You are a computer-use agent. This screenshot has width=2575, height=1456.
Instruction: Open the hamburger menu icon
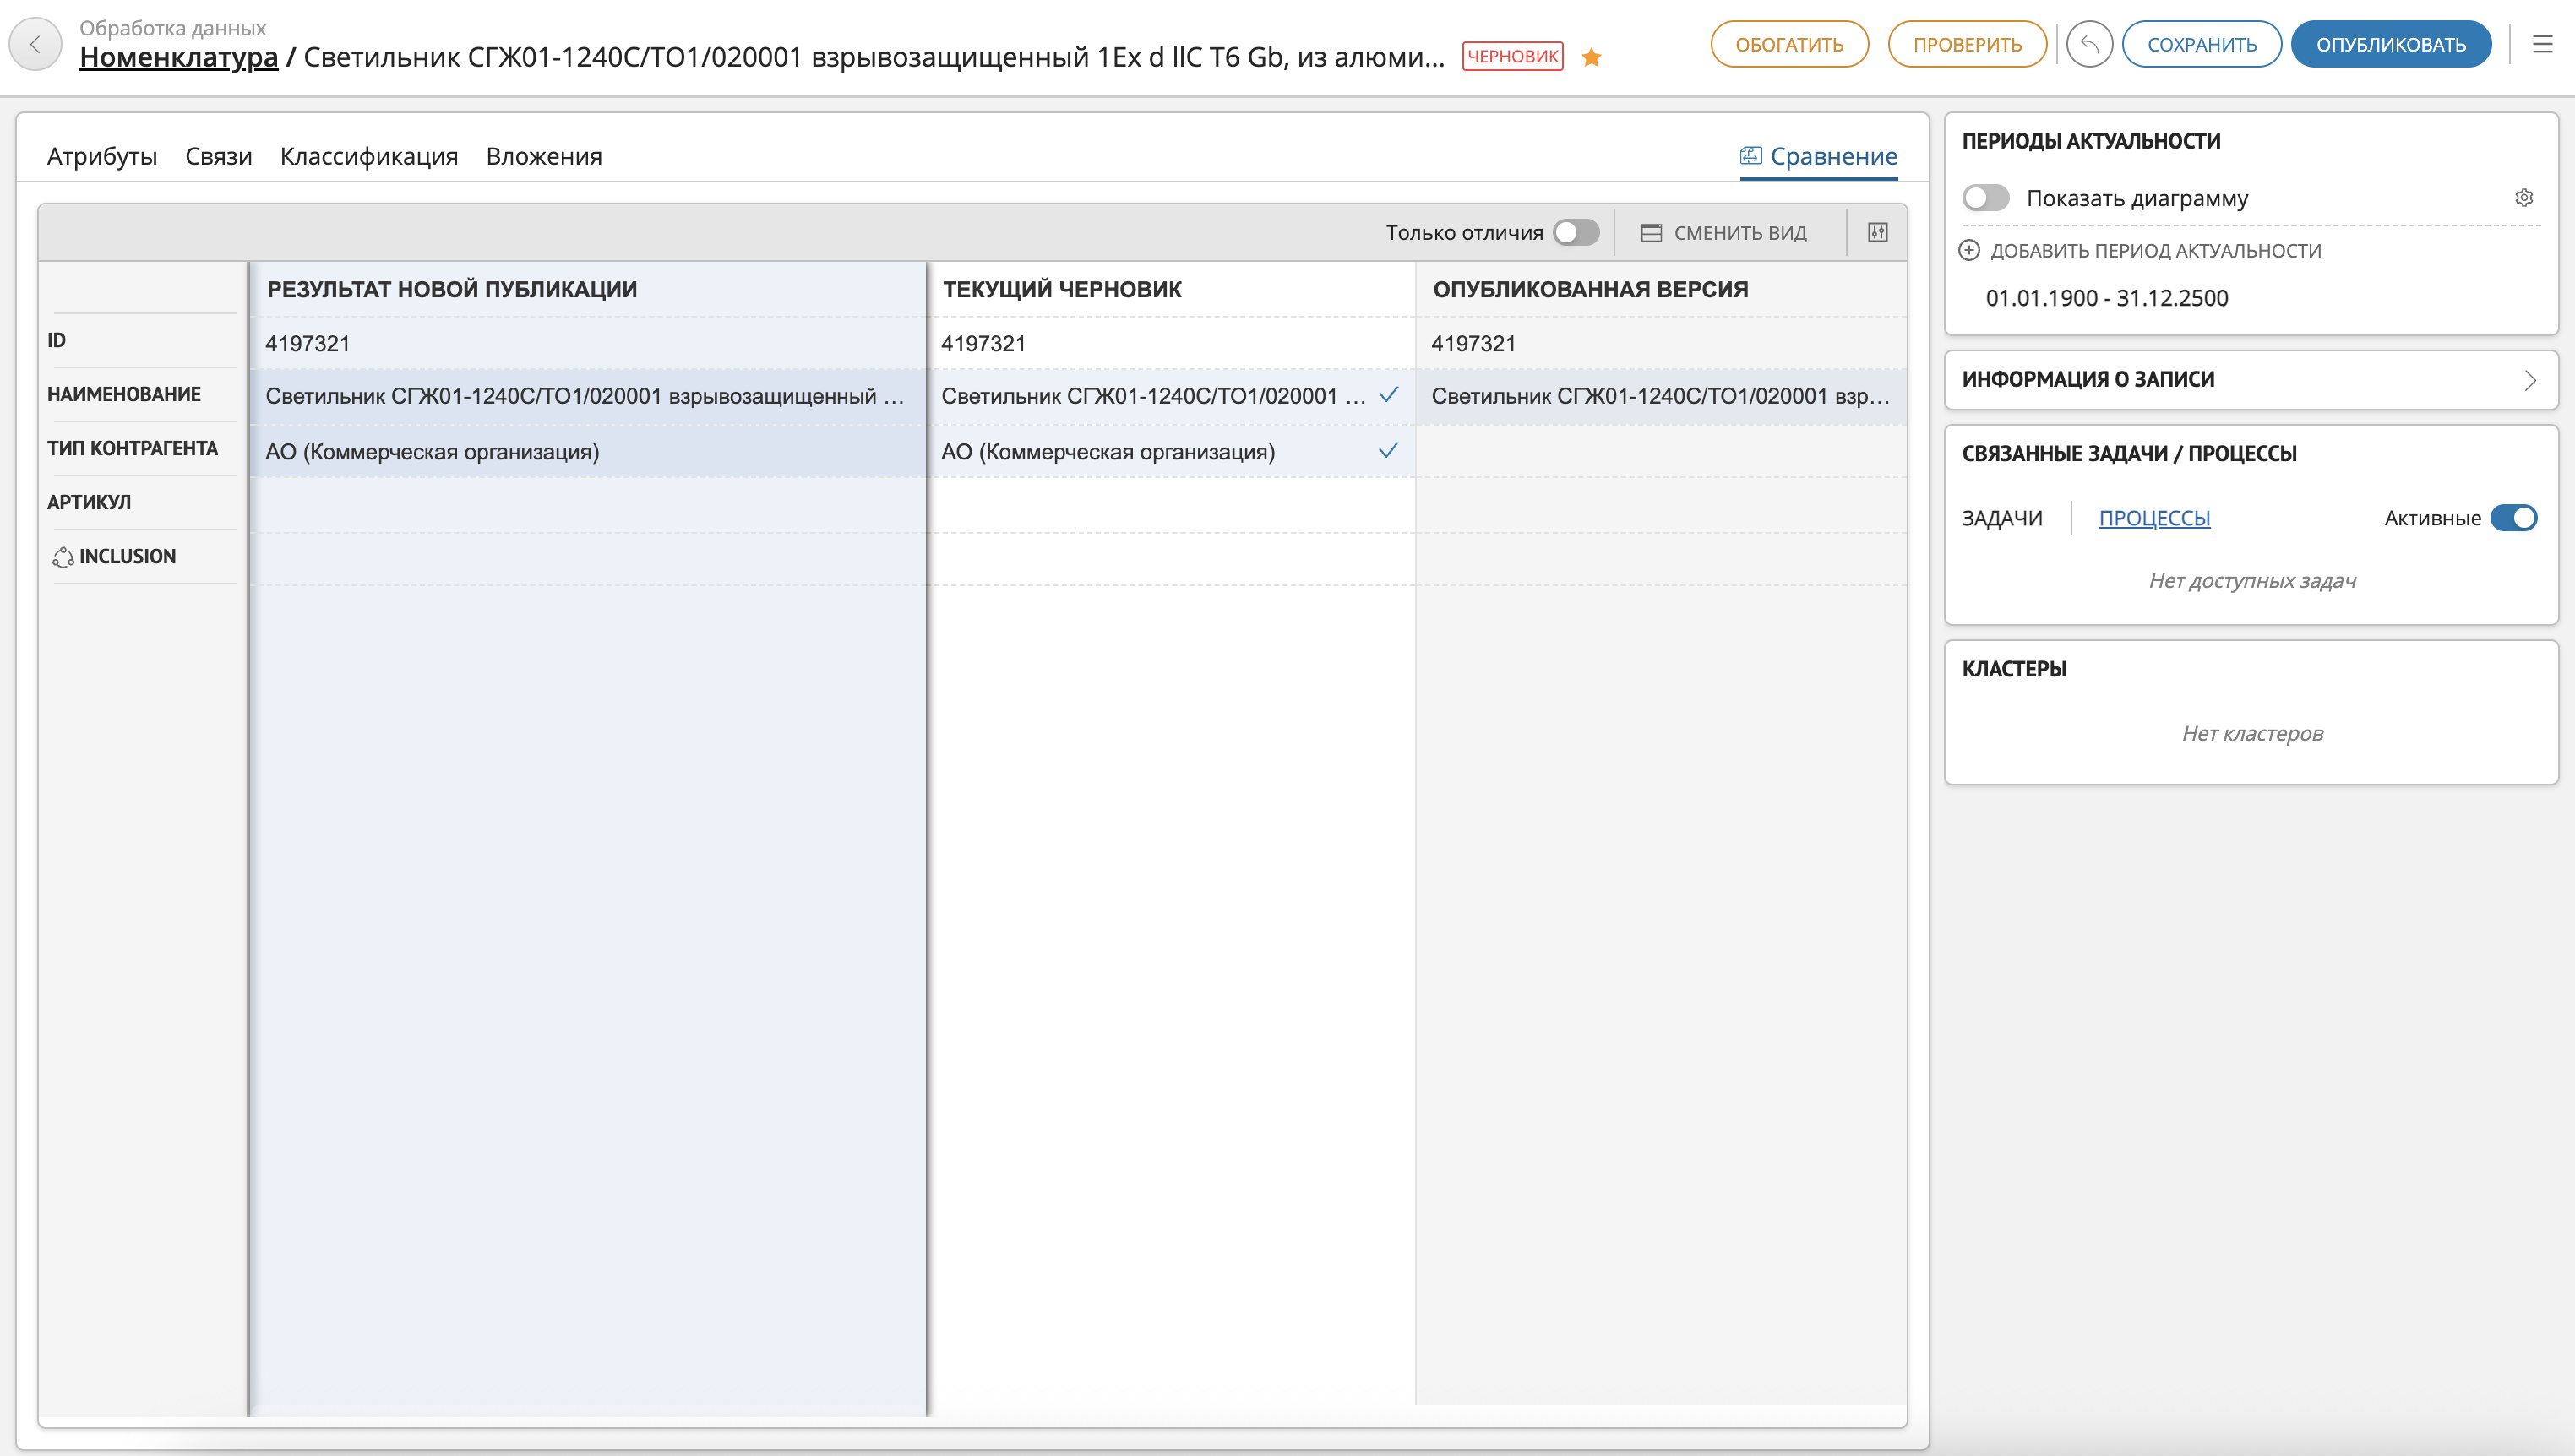2542,44
